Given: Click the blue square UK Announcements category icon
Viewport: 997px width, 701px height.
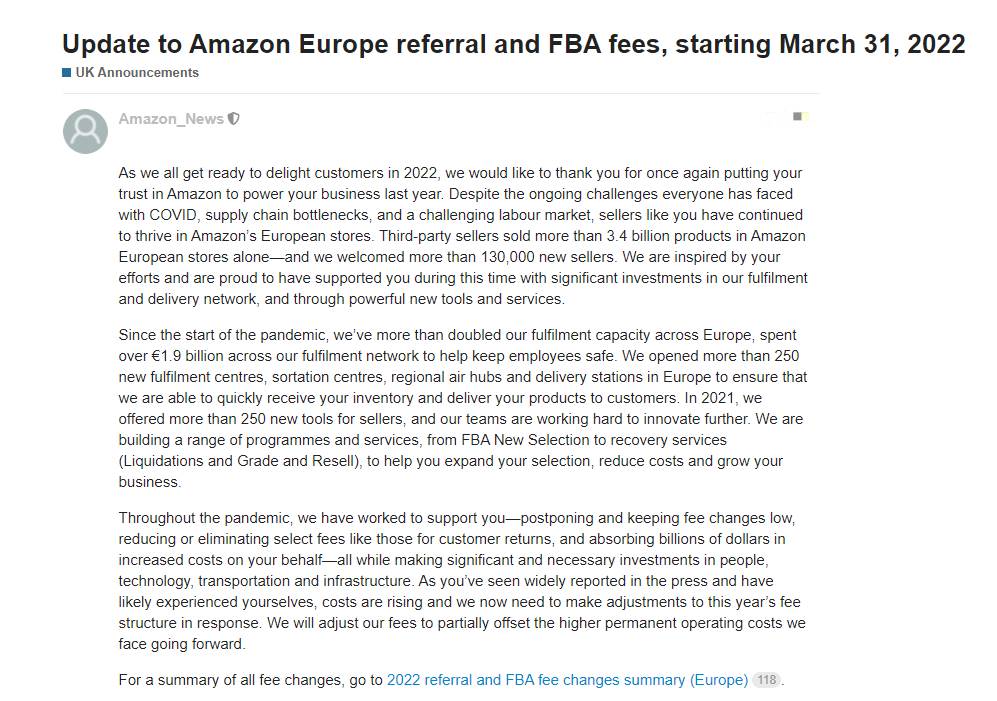Looking at the screenshot, I should click(x=66, y=73).
